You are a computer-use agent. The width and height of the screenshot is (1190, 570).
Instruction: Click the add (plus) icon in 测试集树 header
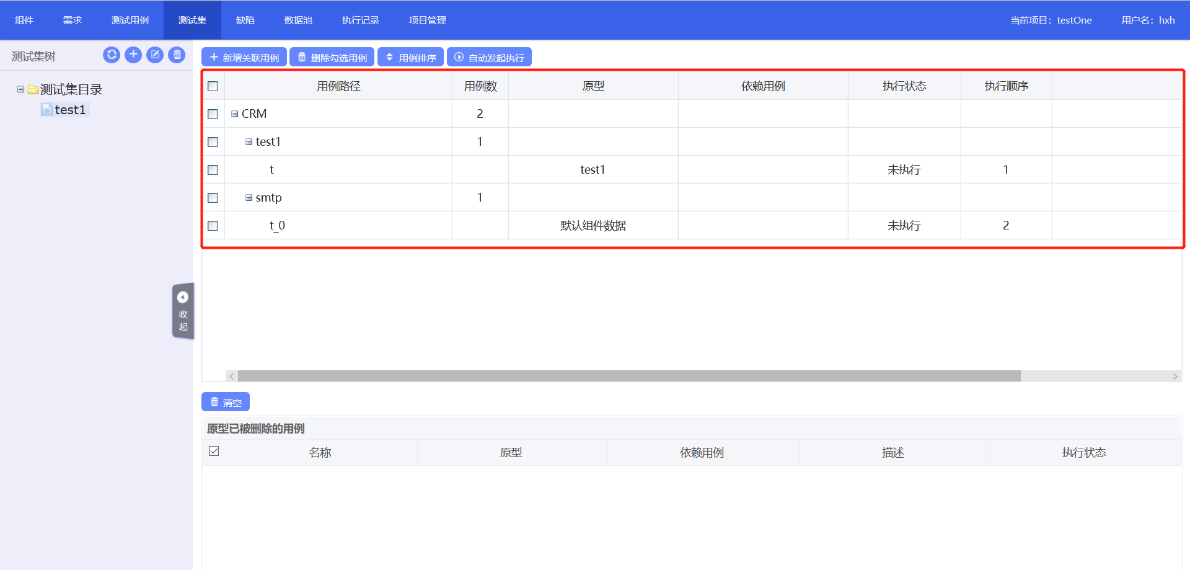[133, 55]
